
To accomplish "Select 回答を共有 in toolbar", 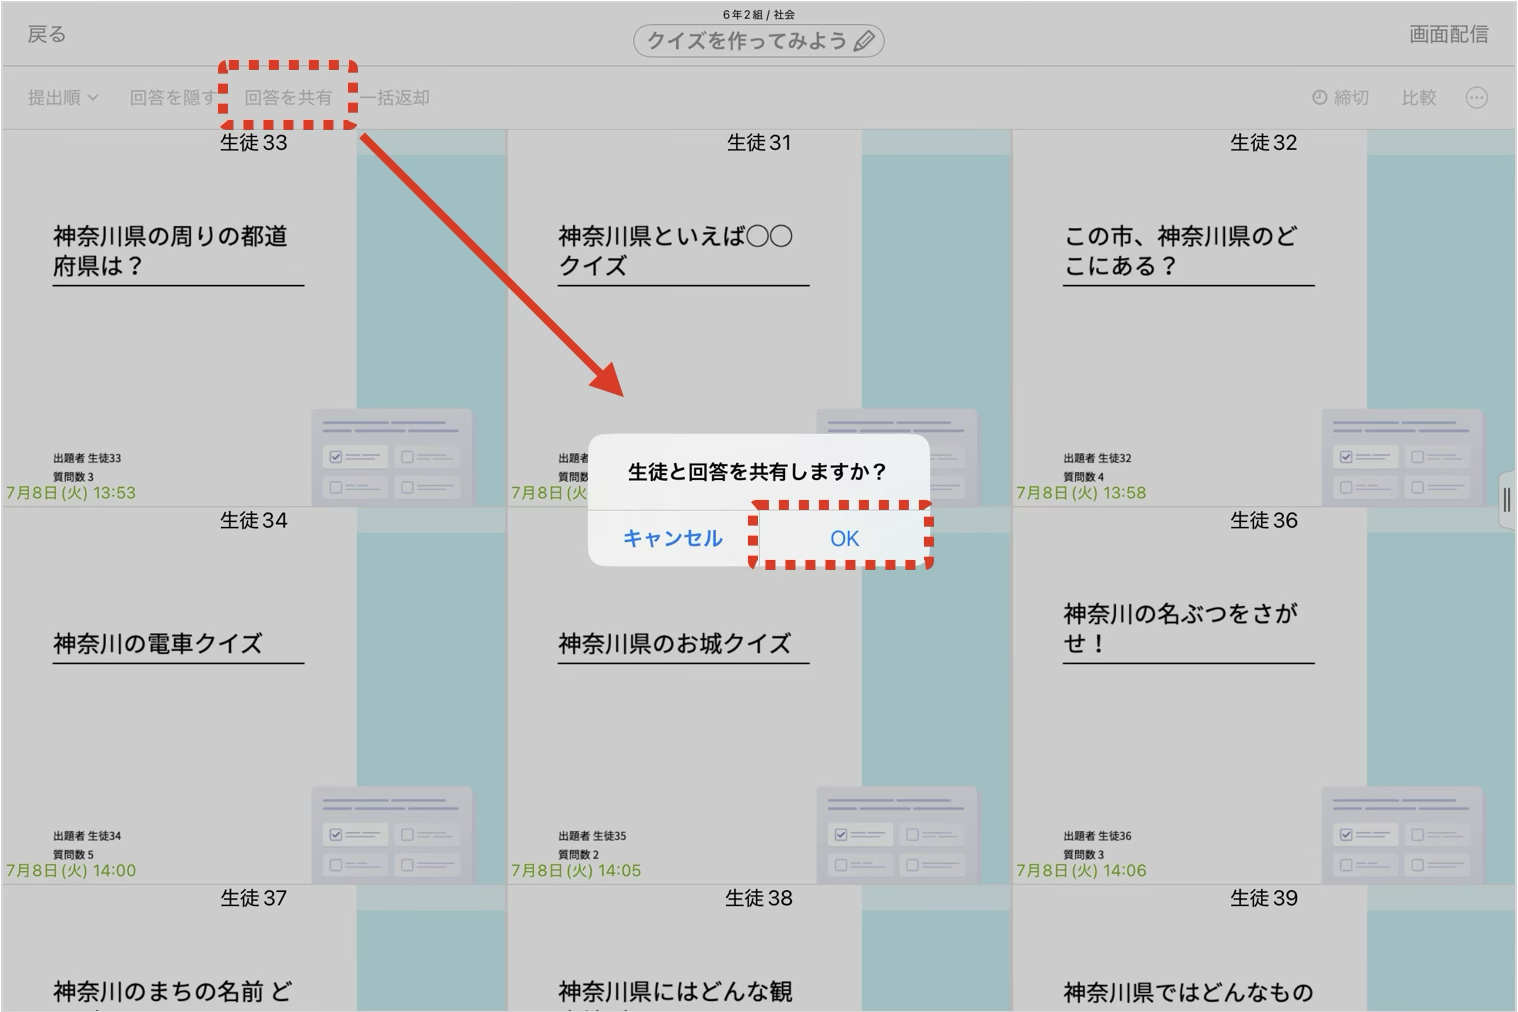I will point(288,97).
